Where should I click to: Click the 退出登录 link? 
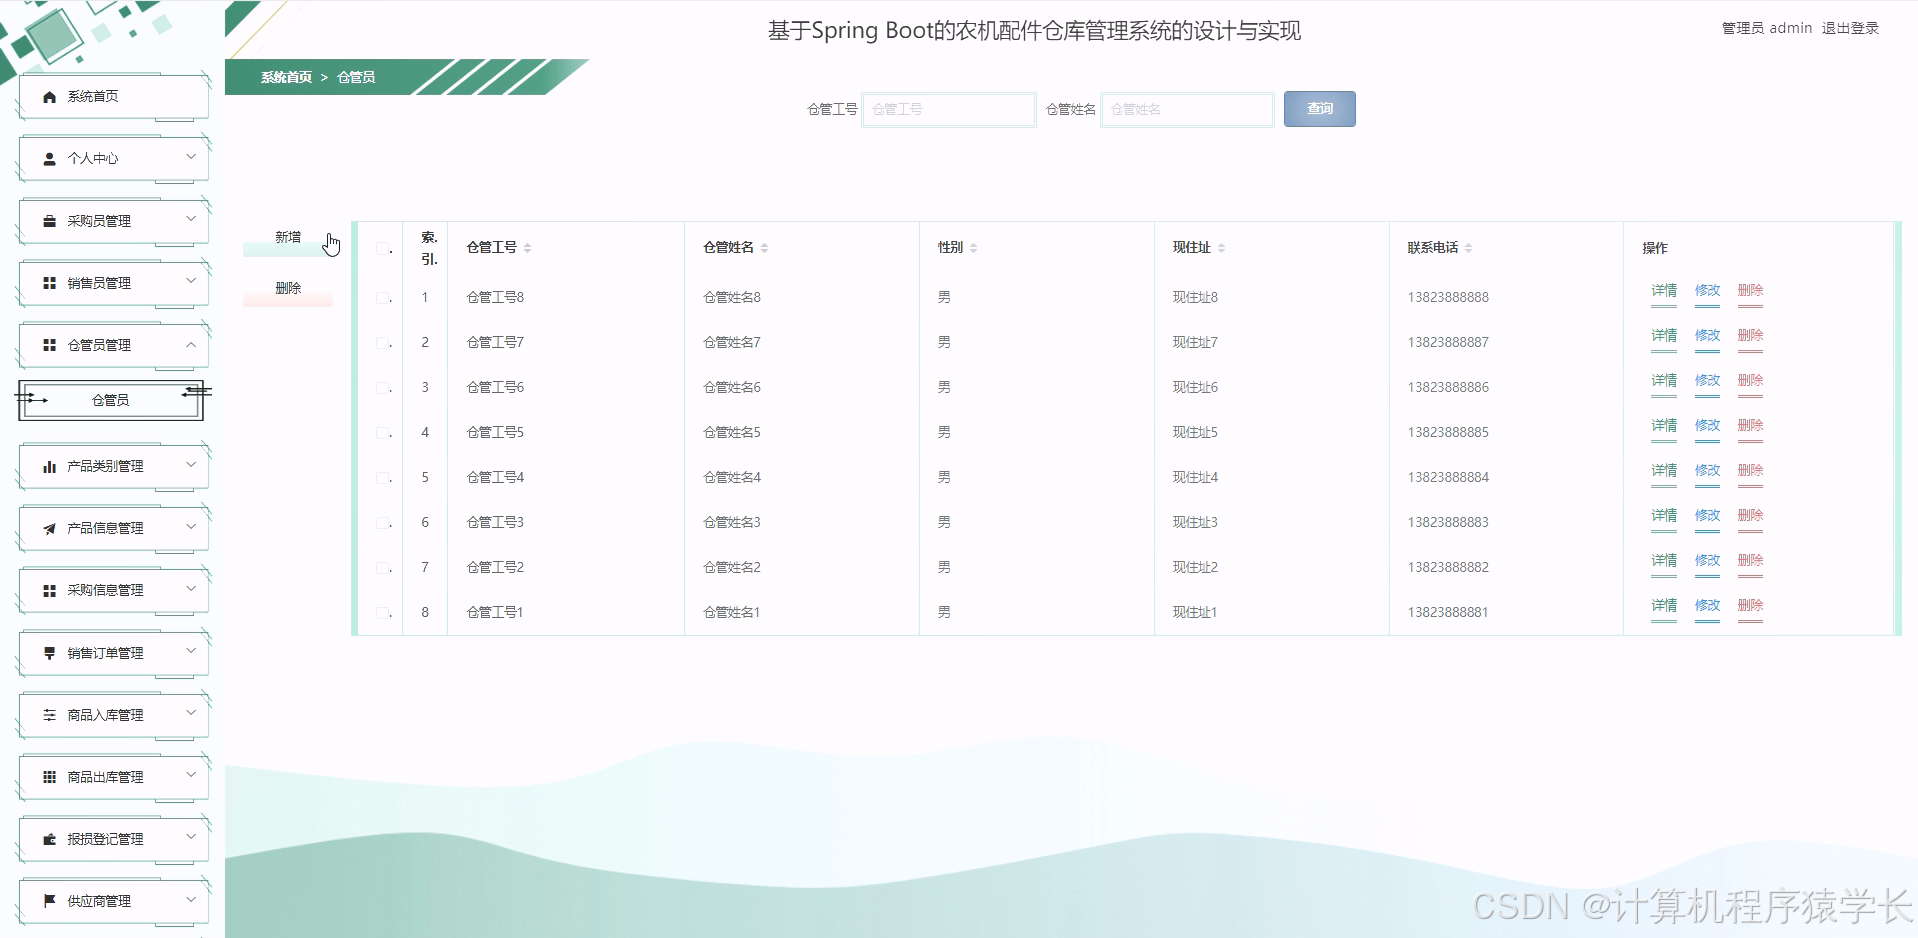[x=1851, y=27]
